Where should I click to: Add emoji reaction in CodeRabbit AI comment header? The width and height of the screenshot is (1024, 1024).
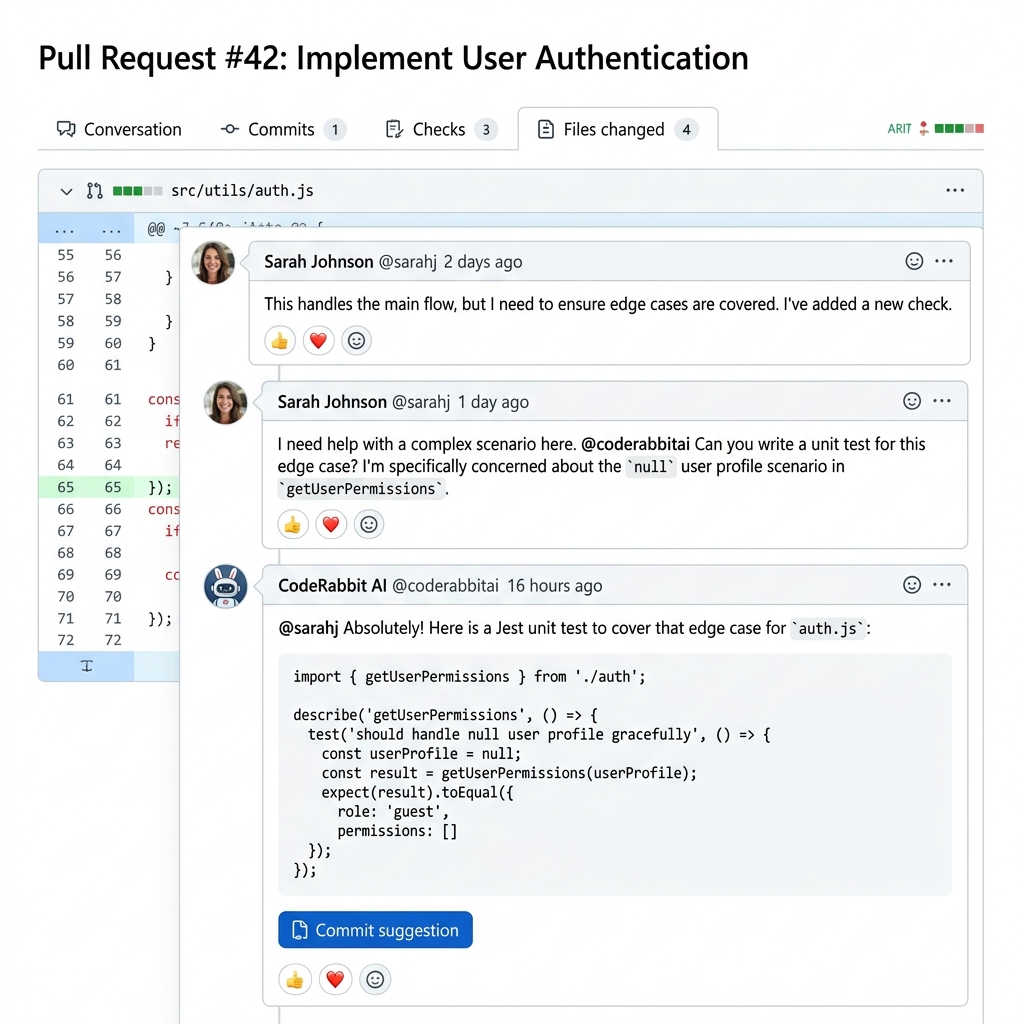tap(912, 584)
